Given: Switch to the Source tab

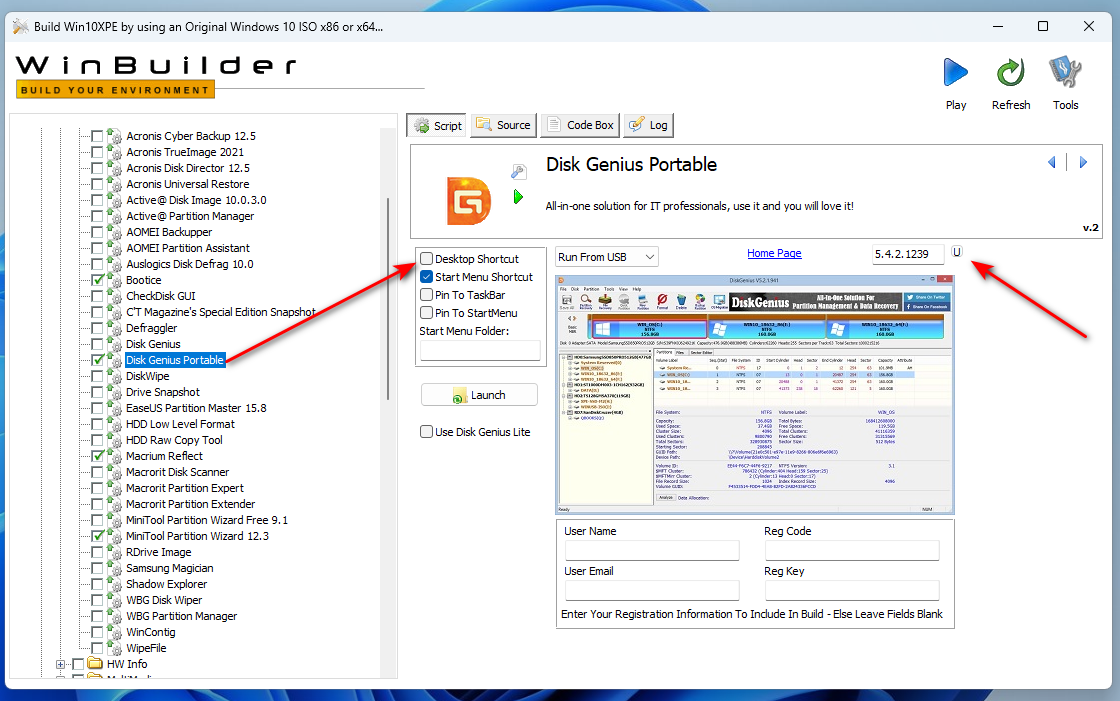Looking at the screenshot, I should tap(504, 125).
